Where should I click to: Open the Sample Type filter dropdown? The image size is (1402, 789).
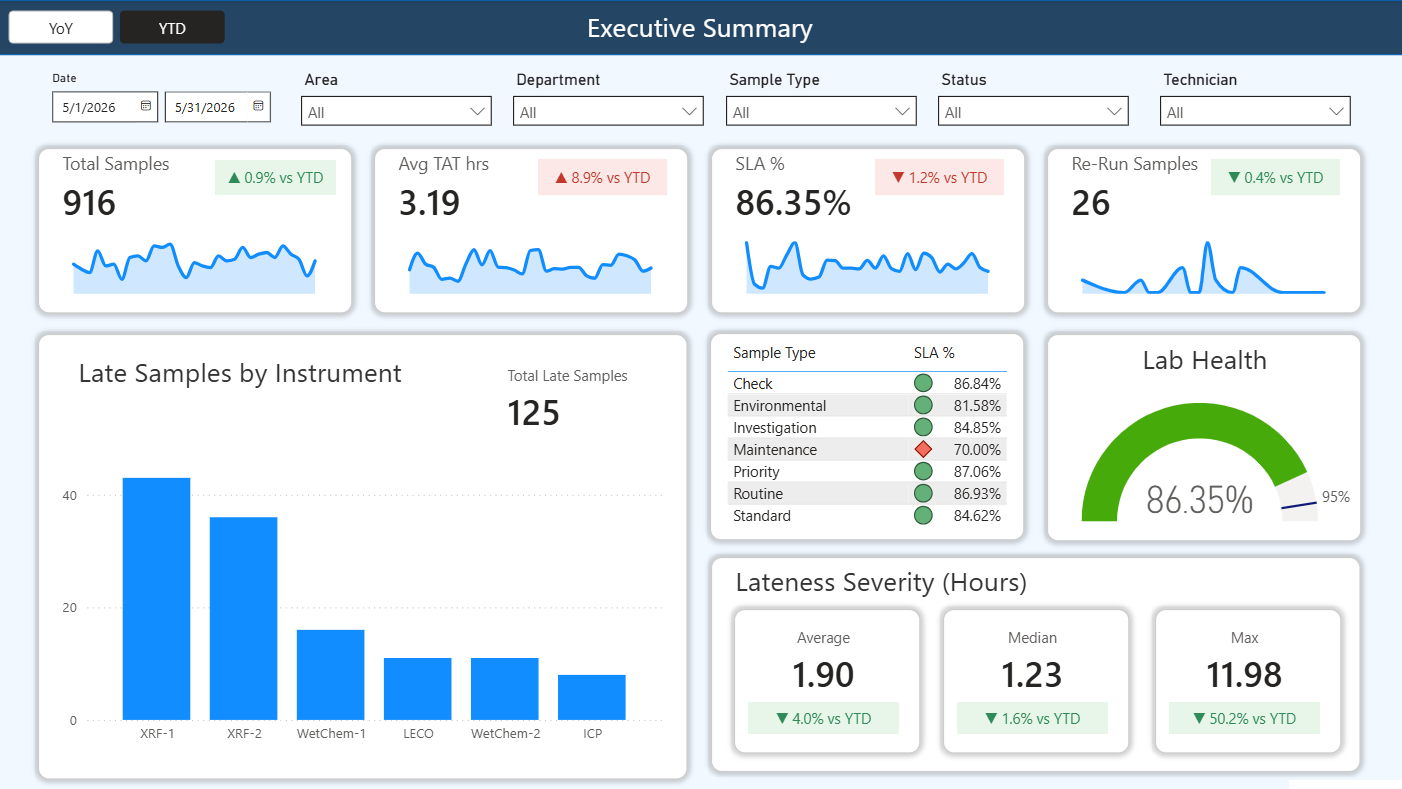[x=821, y=111]
